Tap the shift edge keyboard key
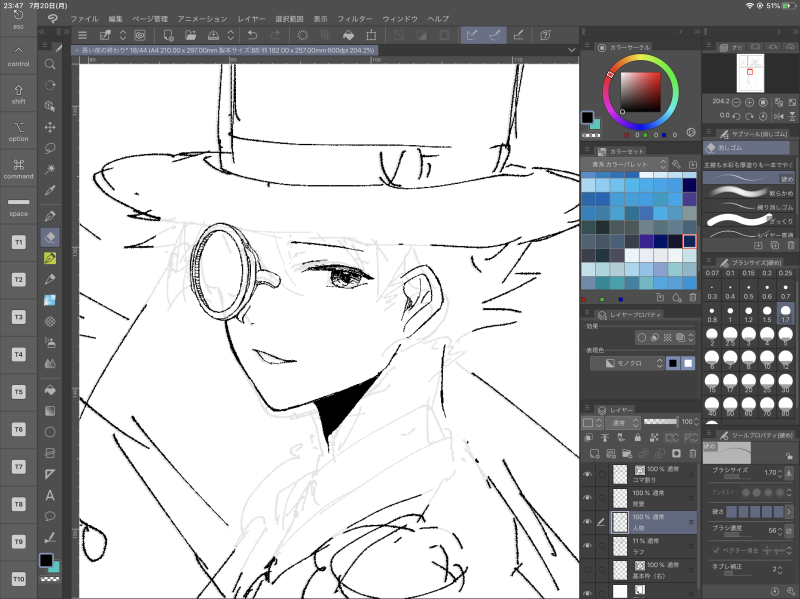Image resolution: width=800 pixels, height=599 pixels. 18,94
